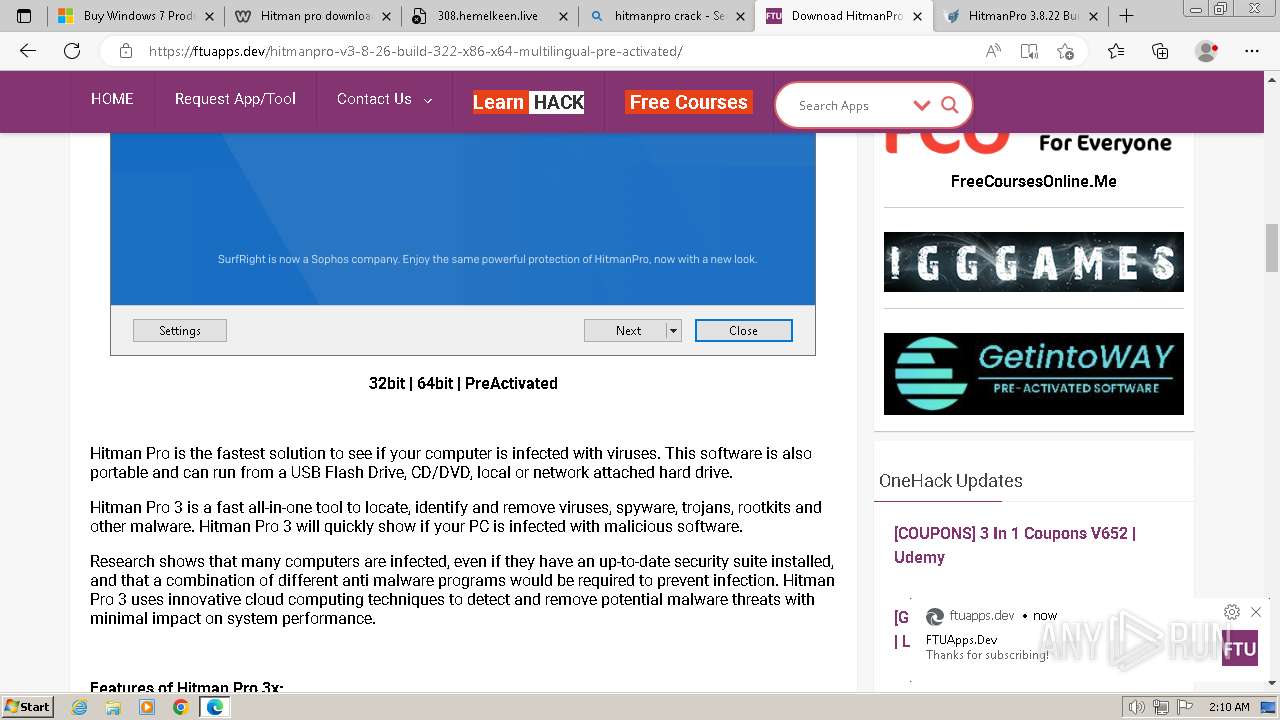Click the Close button in HitmanPro image
The width and height of the screenshot is (1280, 720).
click(x=743, y=331)
